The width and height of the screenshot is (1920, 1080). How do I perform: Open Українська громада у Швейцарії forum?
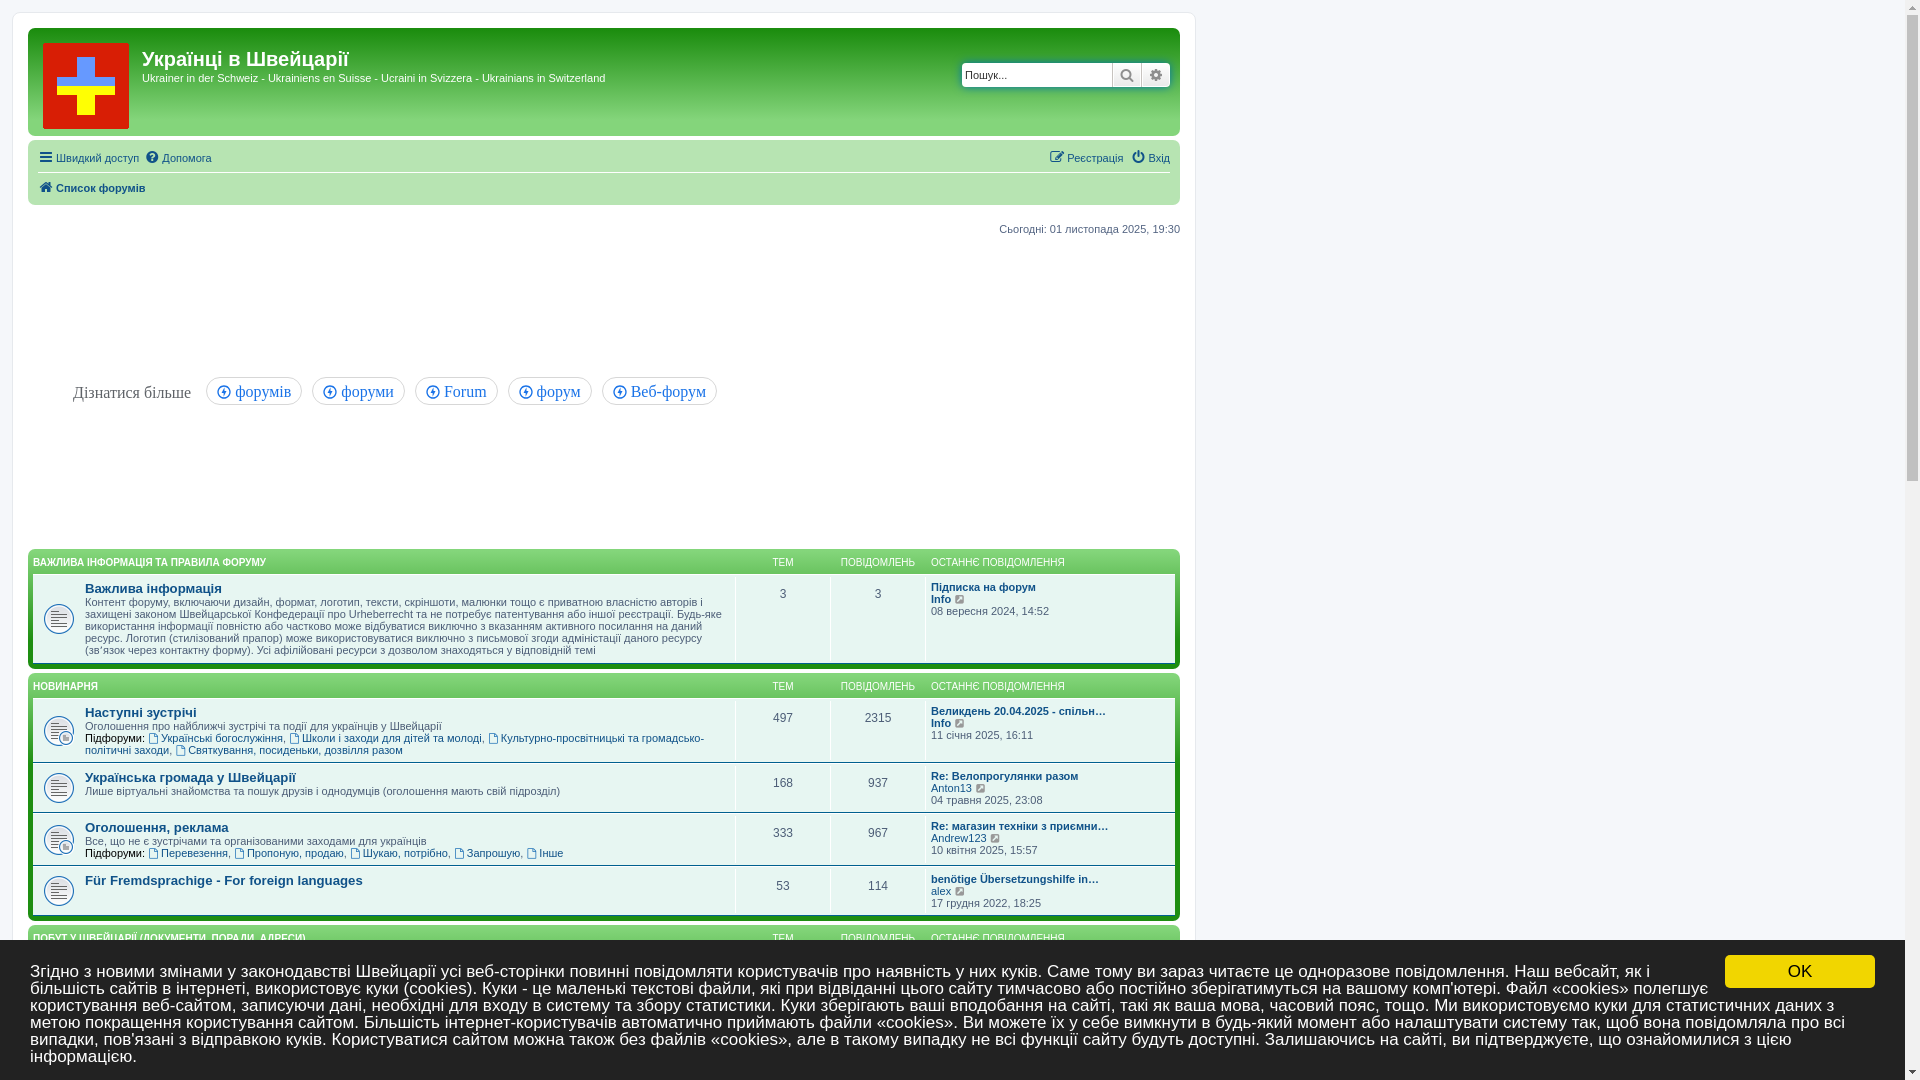[x=190, y=778]
